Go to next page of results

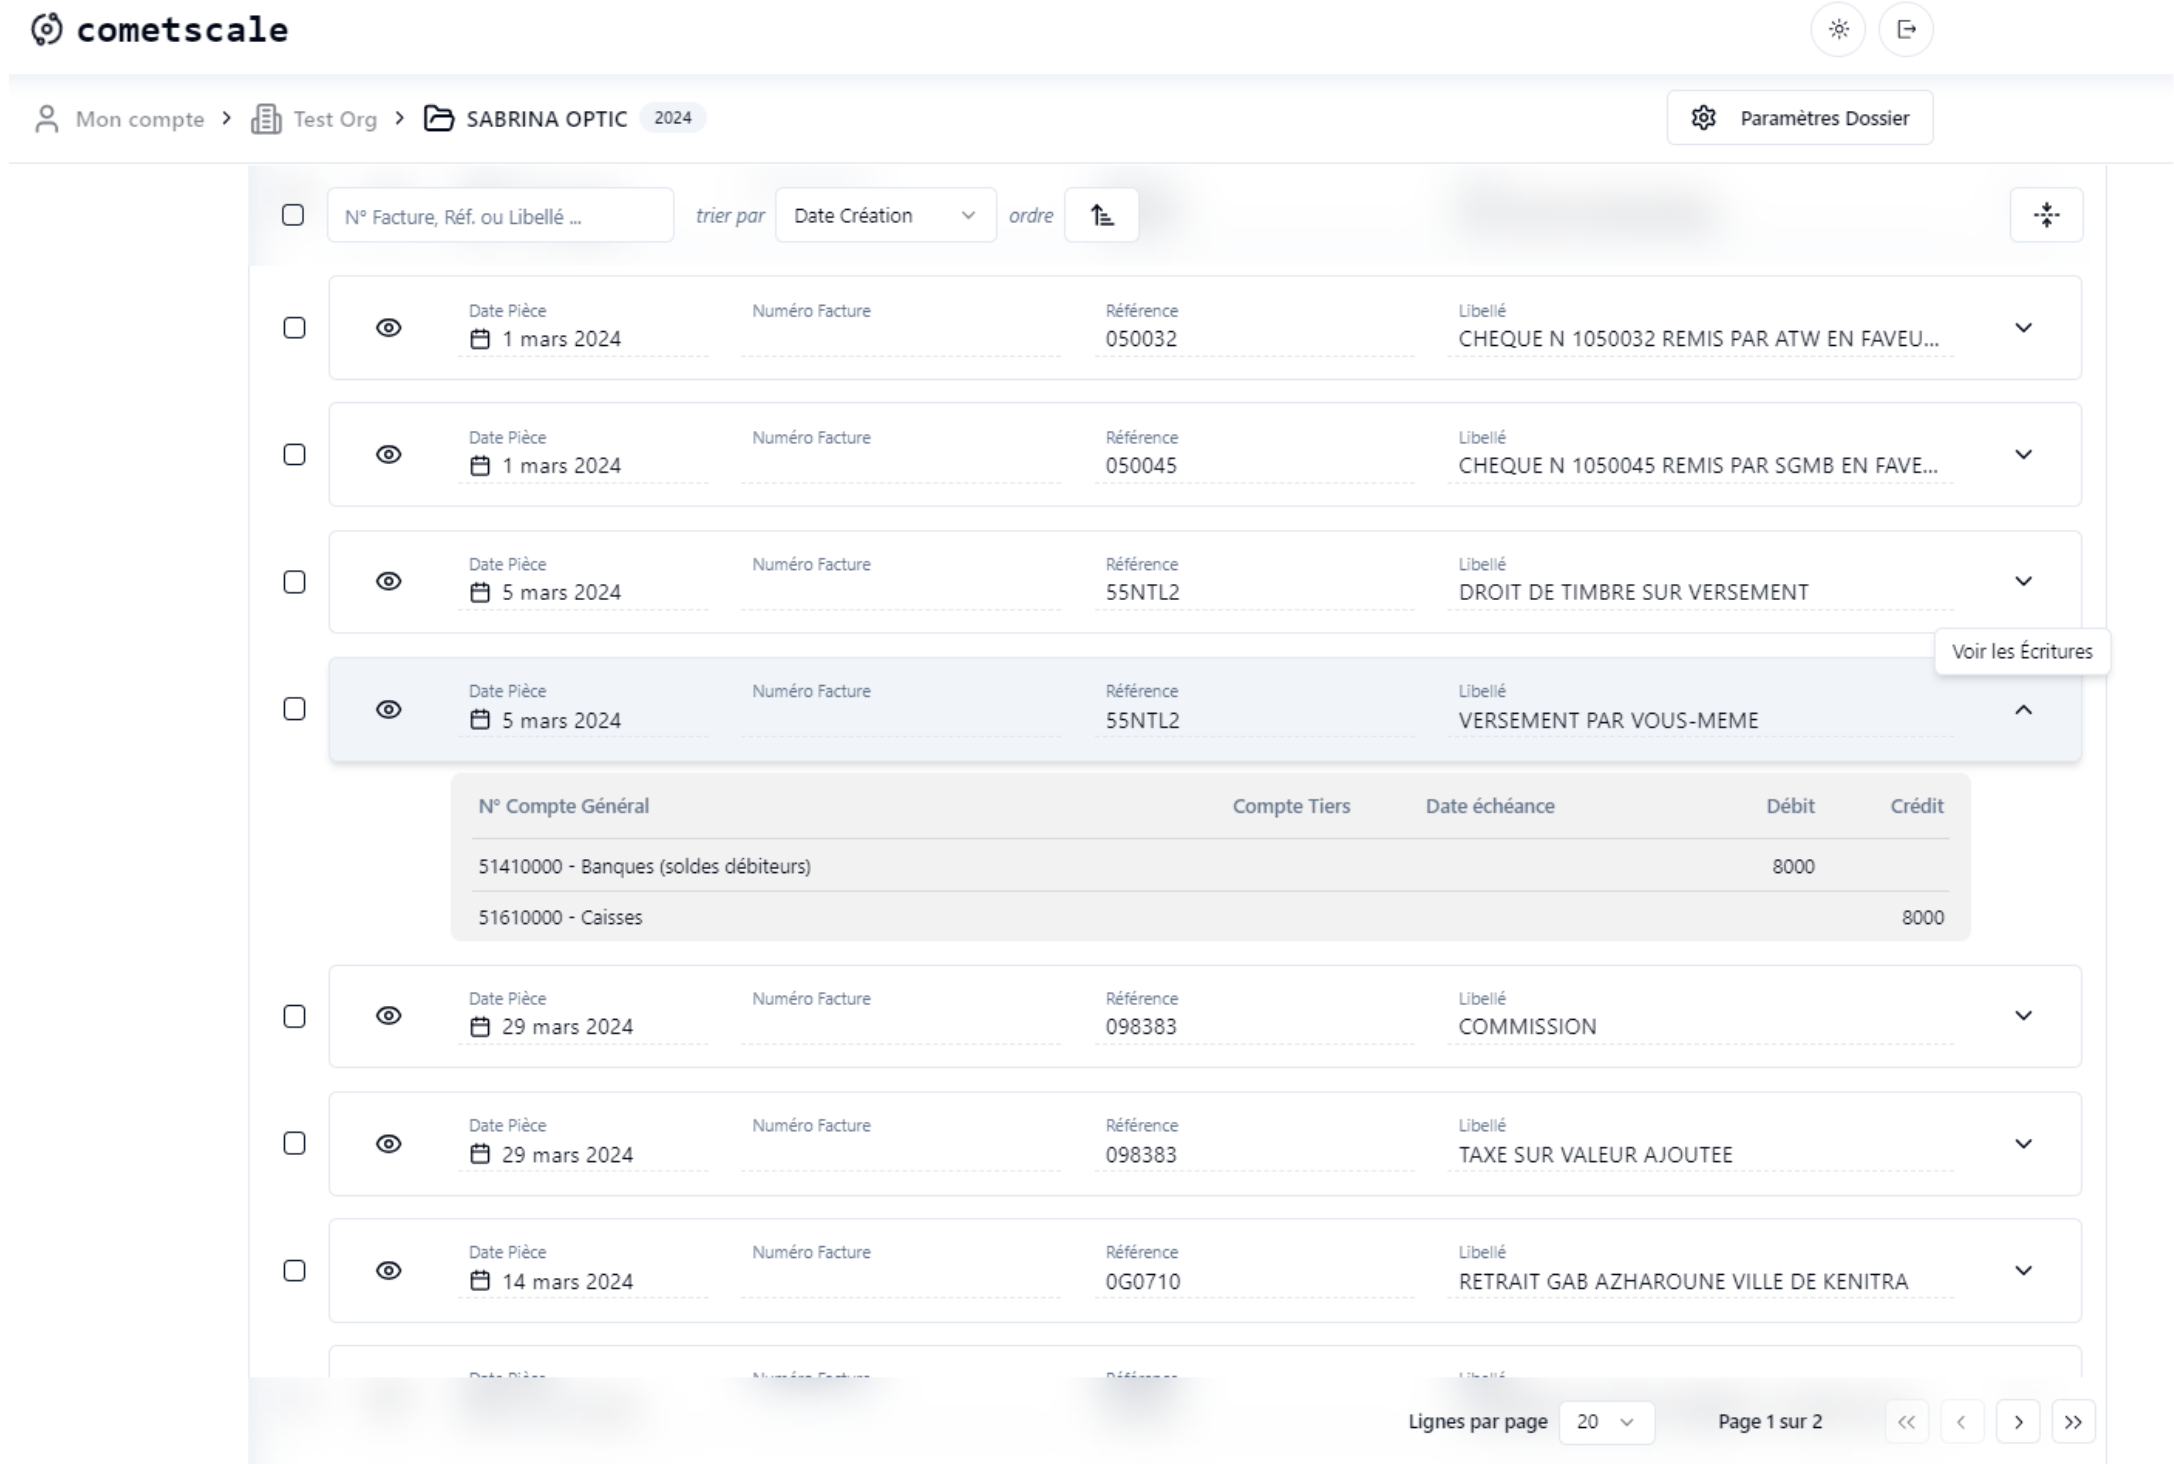tap(2018, 1422)
